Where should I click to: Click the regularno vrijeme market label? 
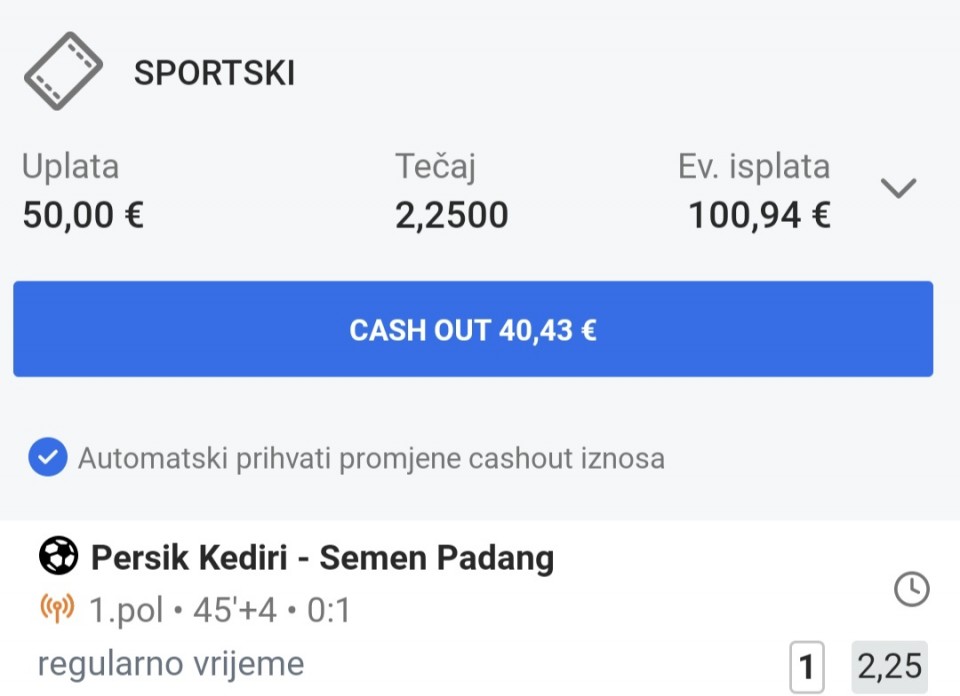[x=170, y=663]
